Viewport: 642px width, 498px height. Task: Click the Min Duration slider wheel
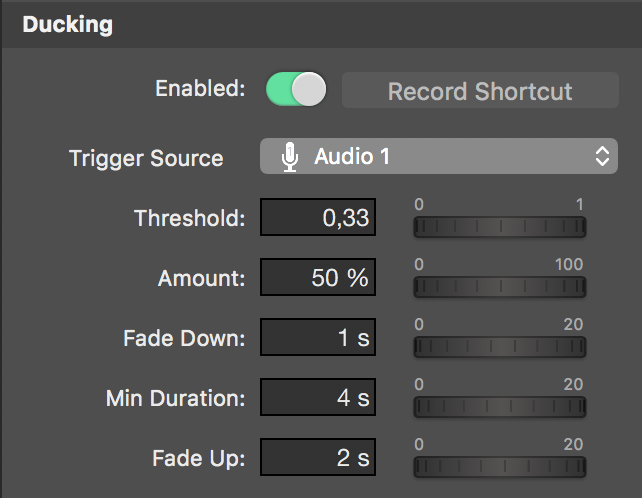tap(500, 406)
